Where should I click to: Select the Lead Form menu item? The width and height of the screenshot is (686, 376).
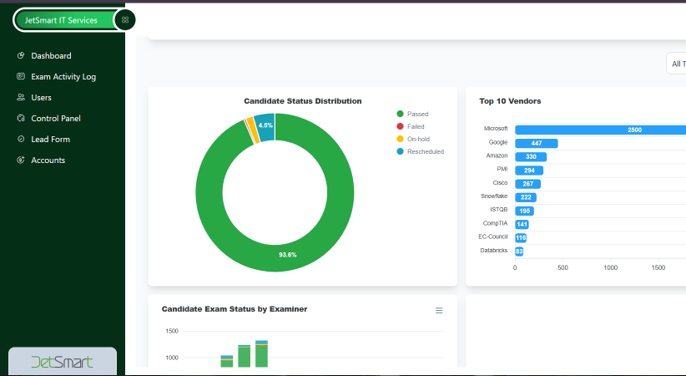click(50, 139)
